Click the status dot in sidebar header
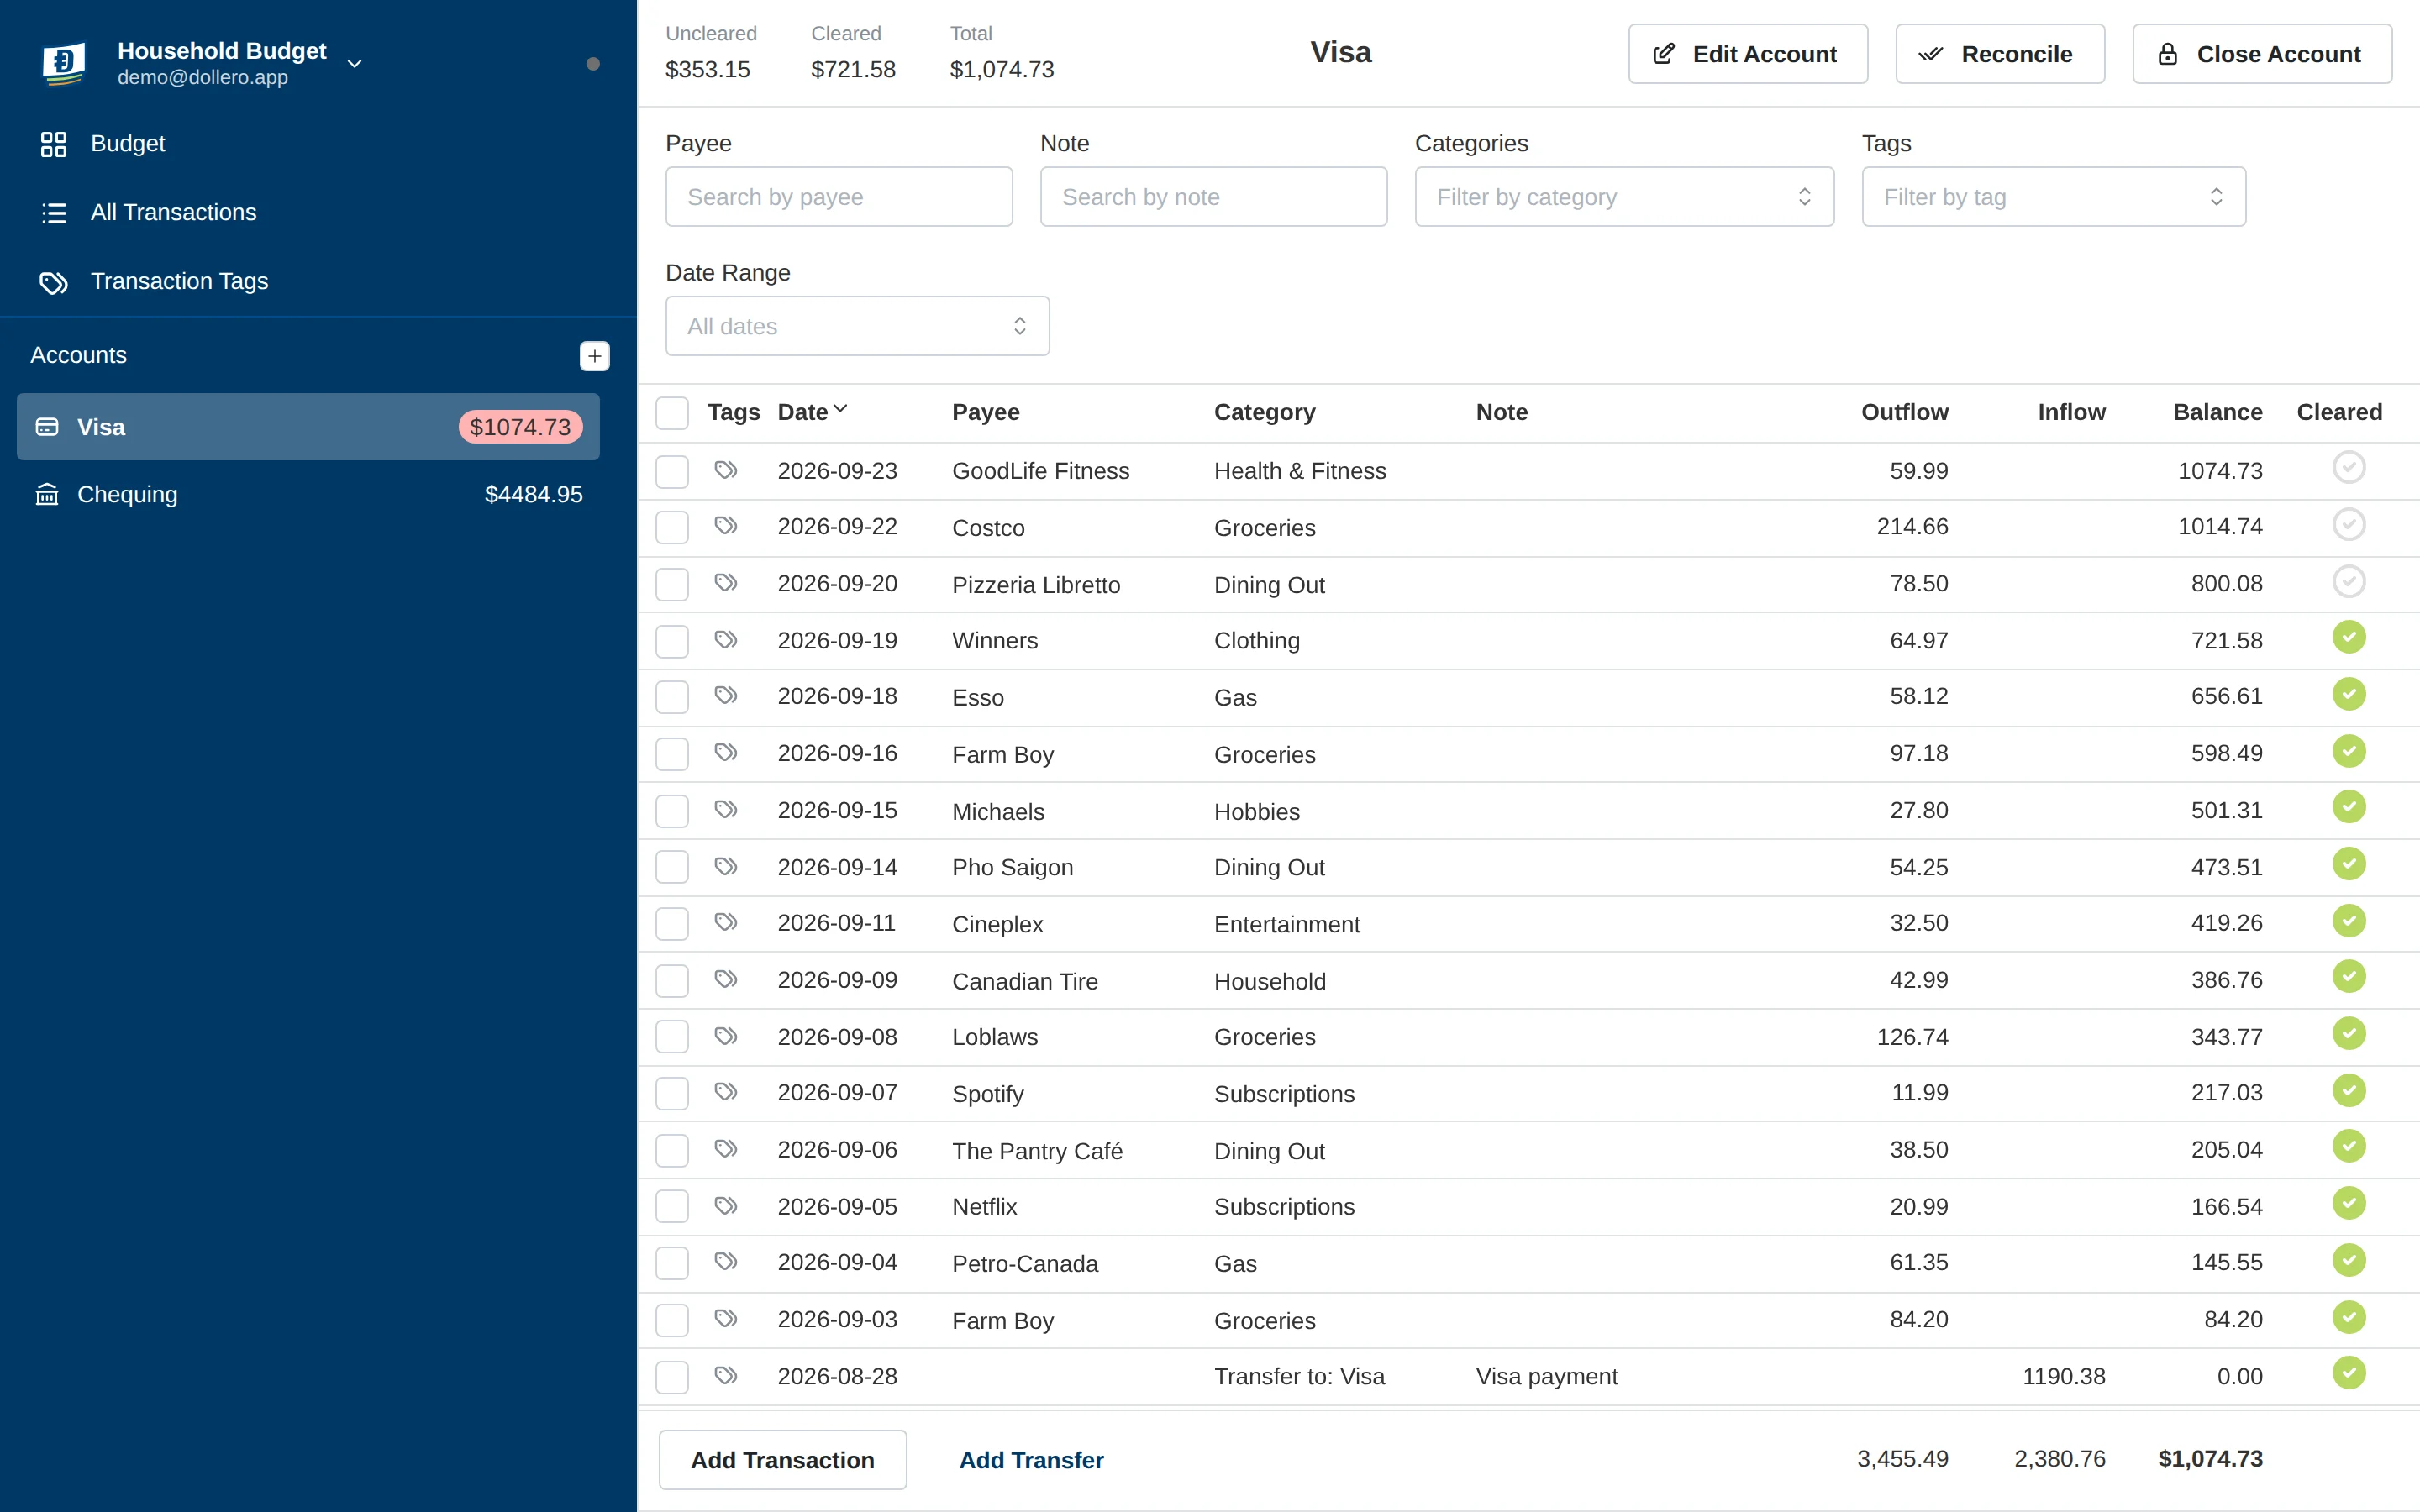 pos(593,64)
